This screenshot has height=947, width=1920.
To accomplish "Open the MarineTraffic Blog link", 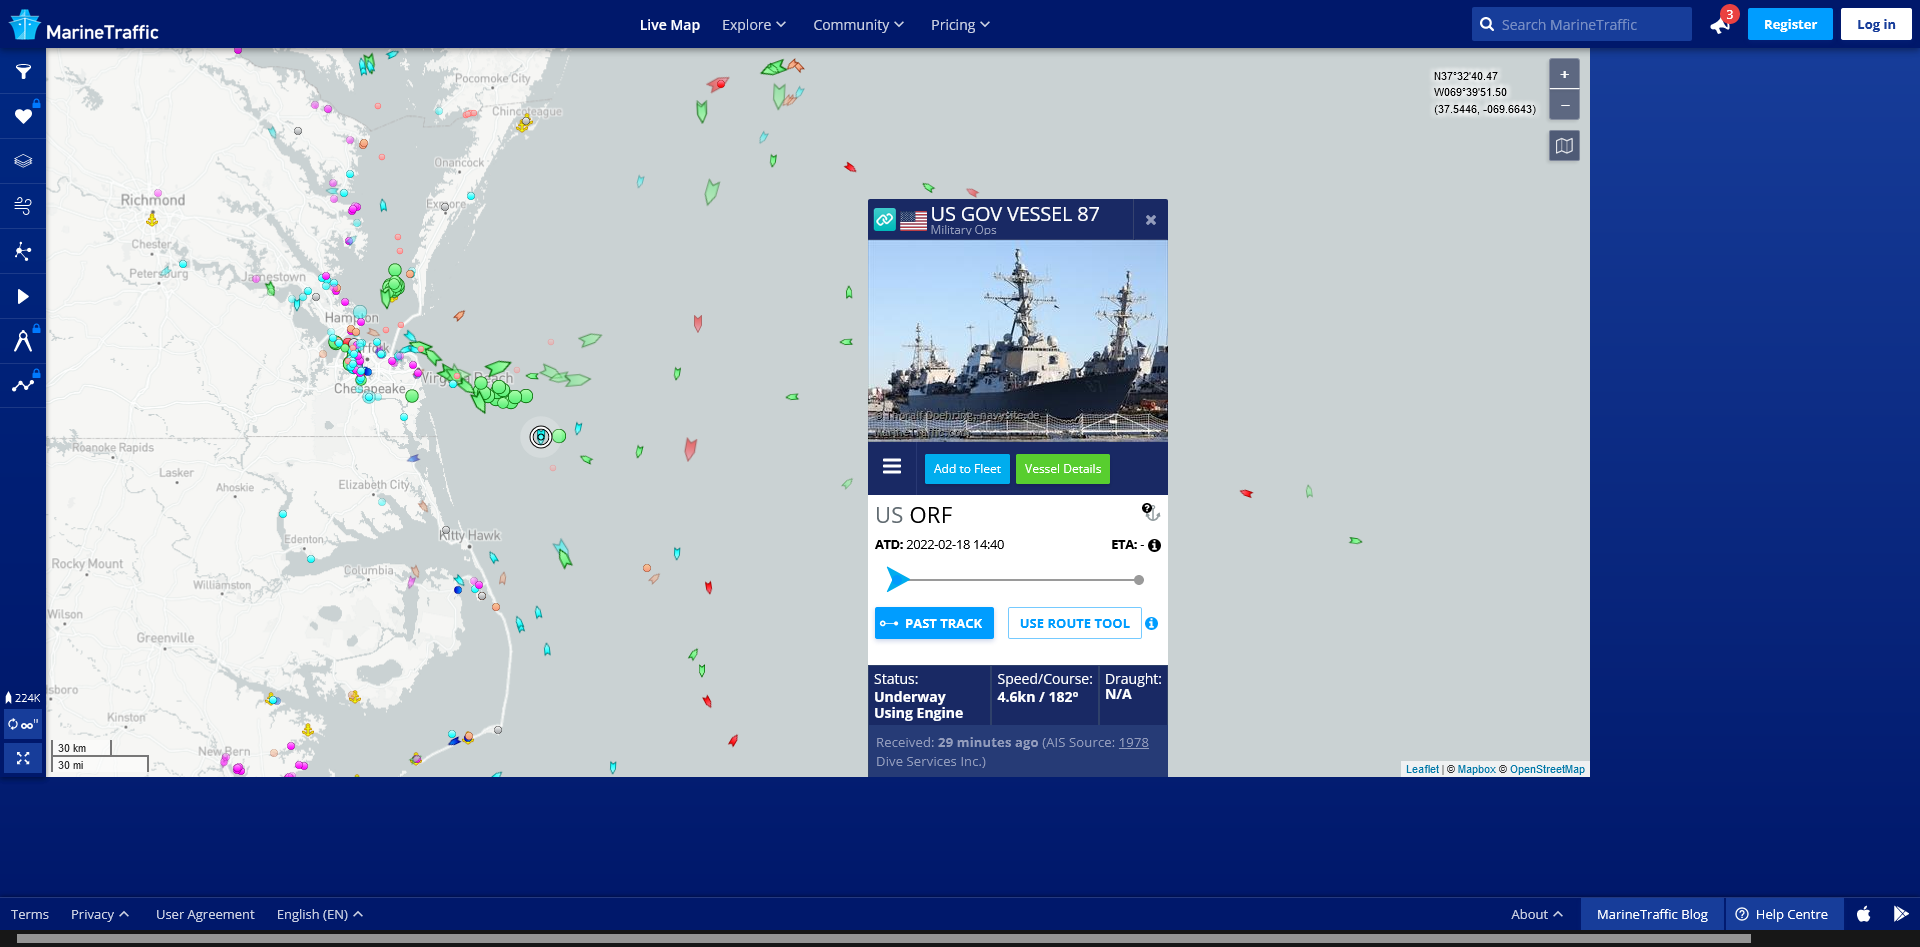I will (1652, 914).
